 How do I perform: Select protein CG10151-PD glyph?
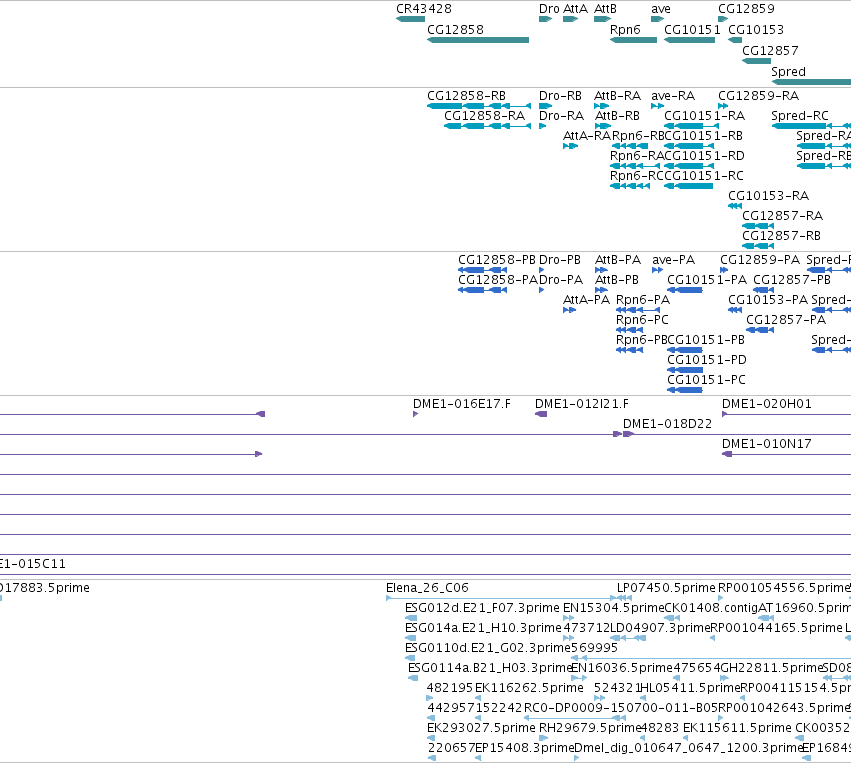pyautogui.click(x=685, y=370)
